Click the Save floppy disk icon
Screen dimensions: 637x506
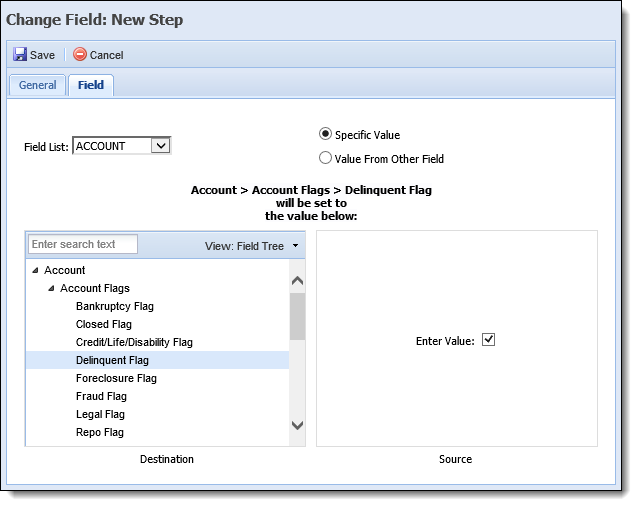coord(20,54)
